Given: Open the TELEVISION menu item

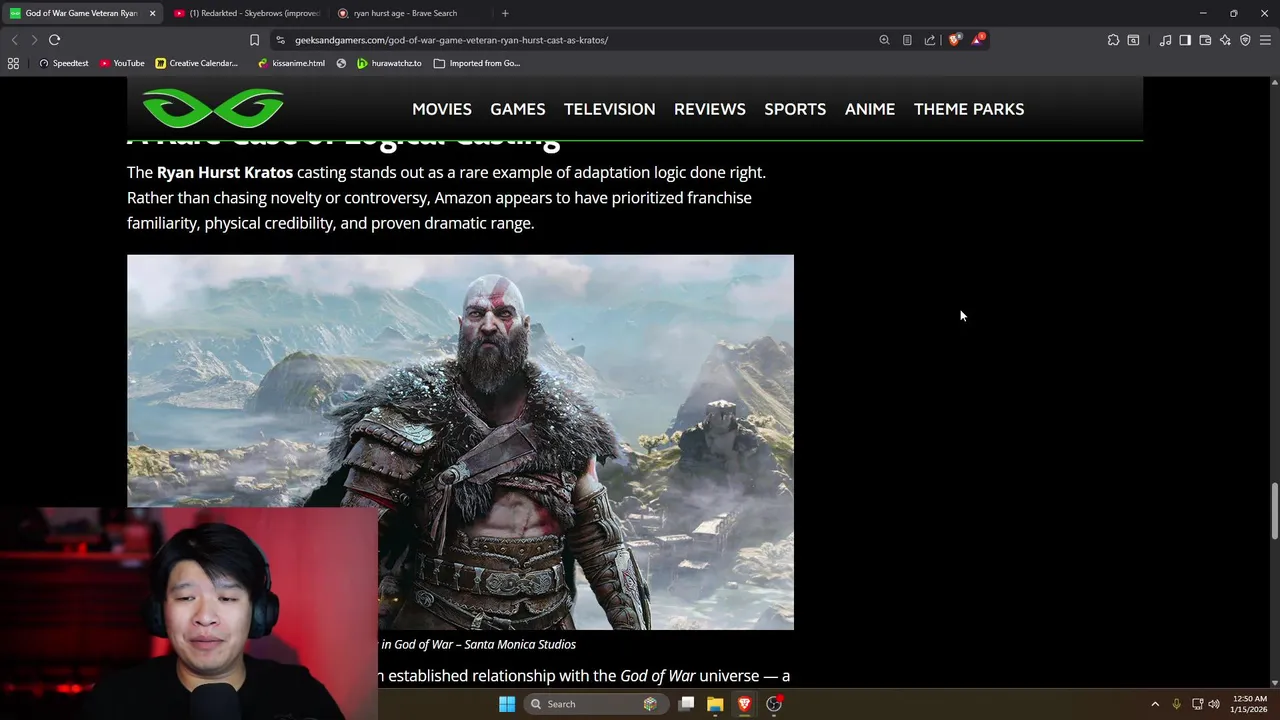Looking at the screenshot, I should tap(610, 109).
